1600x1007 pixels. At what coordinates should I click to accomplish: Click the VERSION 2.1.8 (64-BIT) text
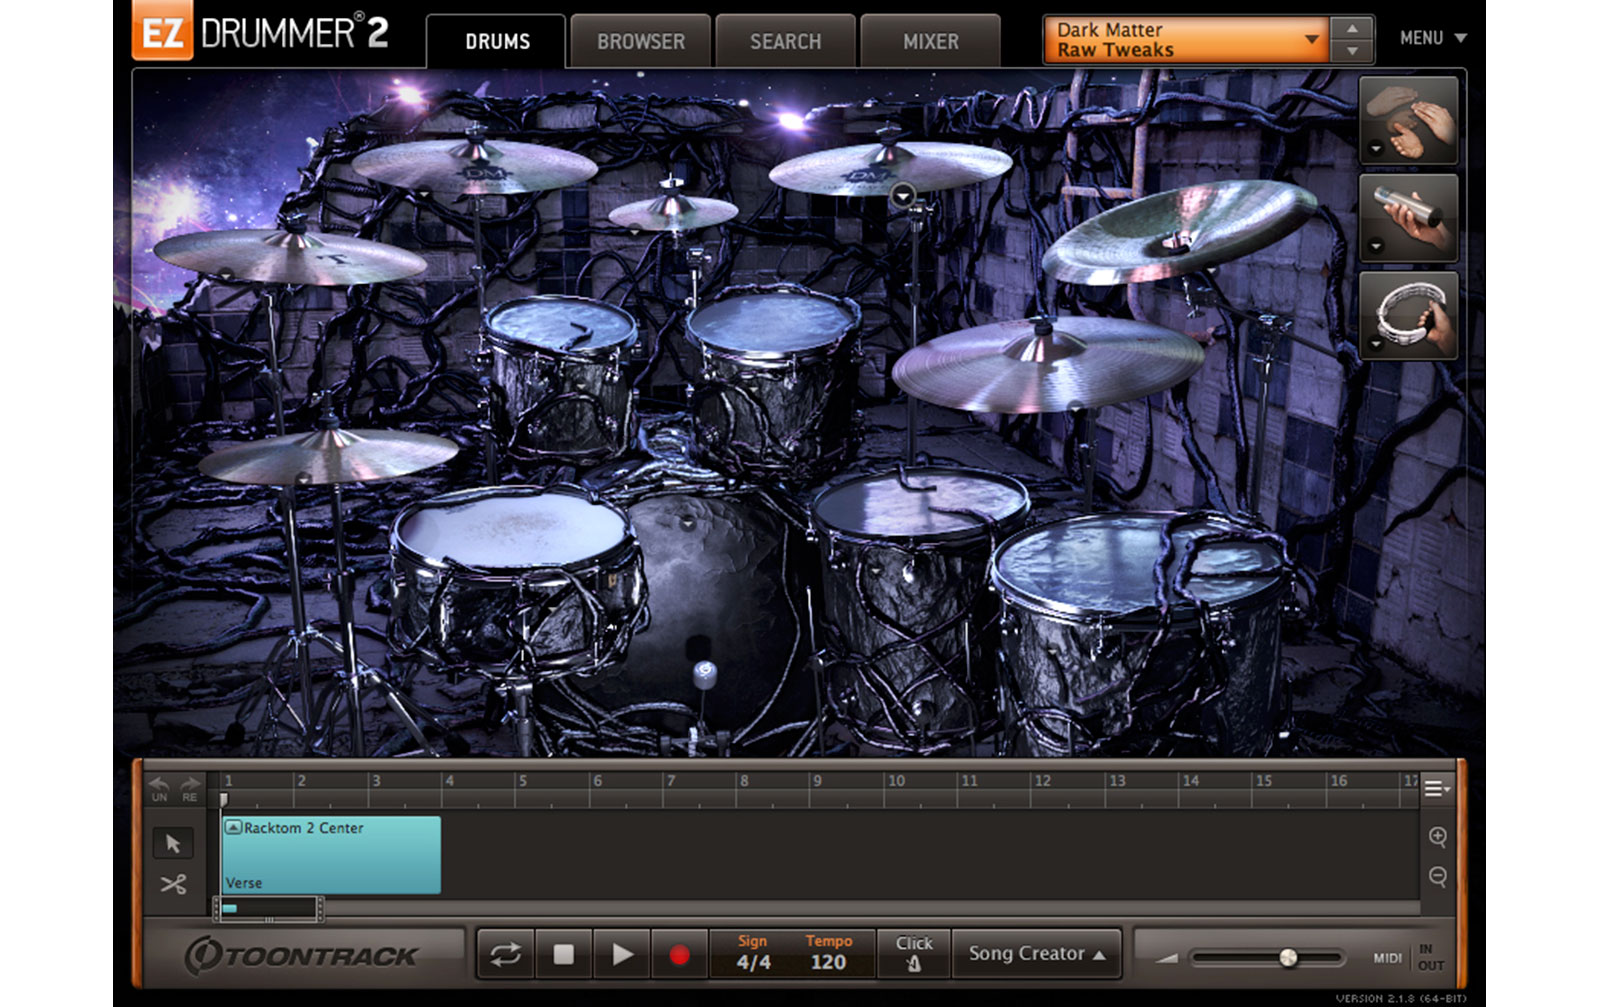tap(1401, 998)
